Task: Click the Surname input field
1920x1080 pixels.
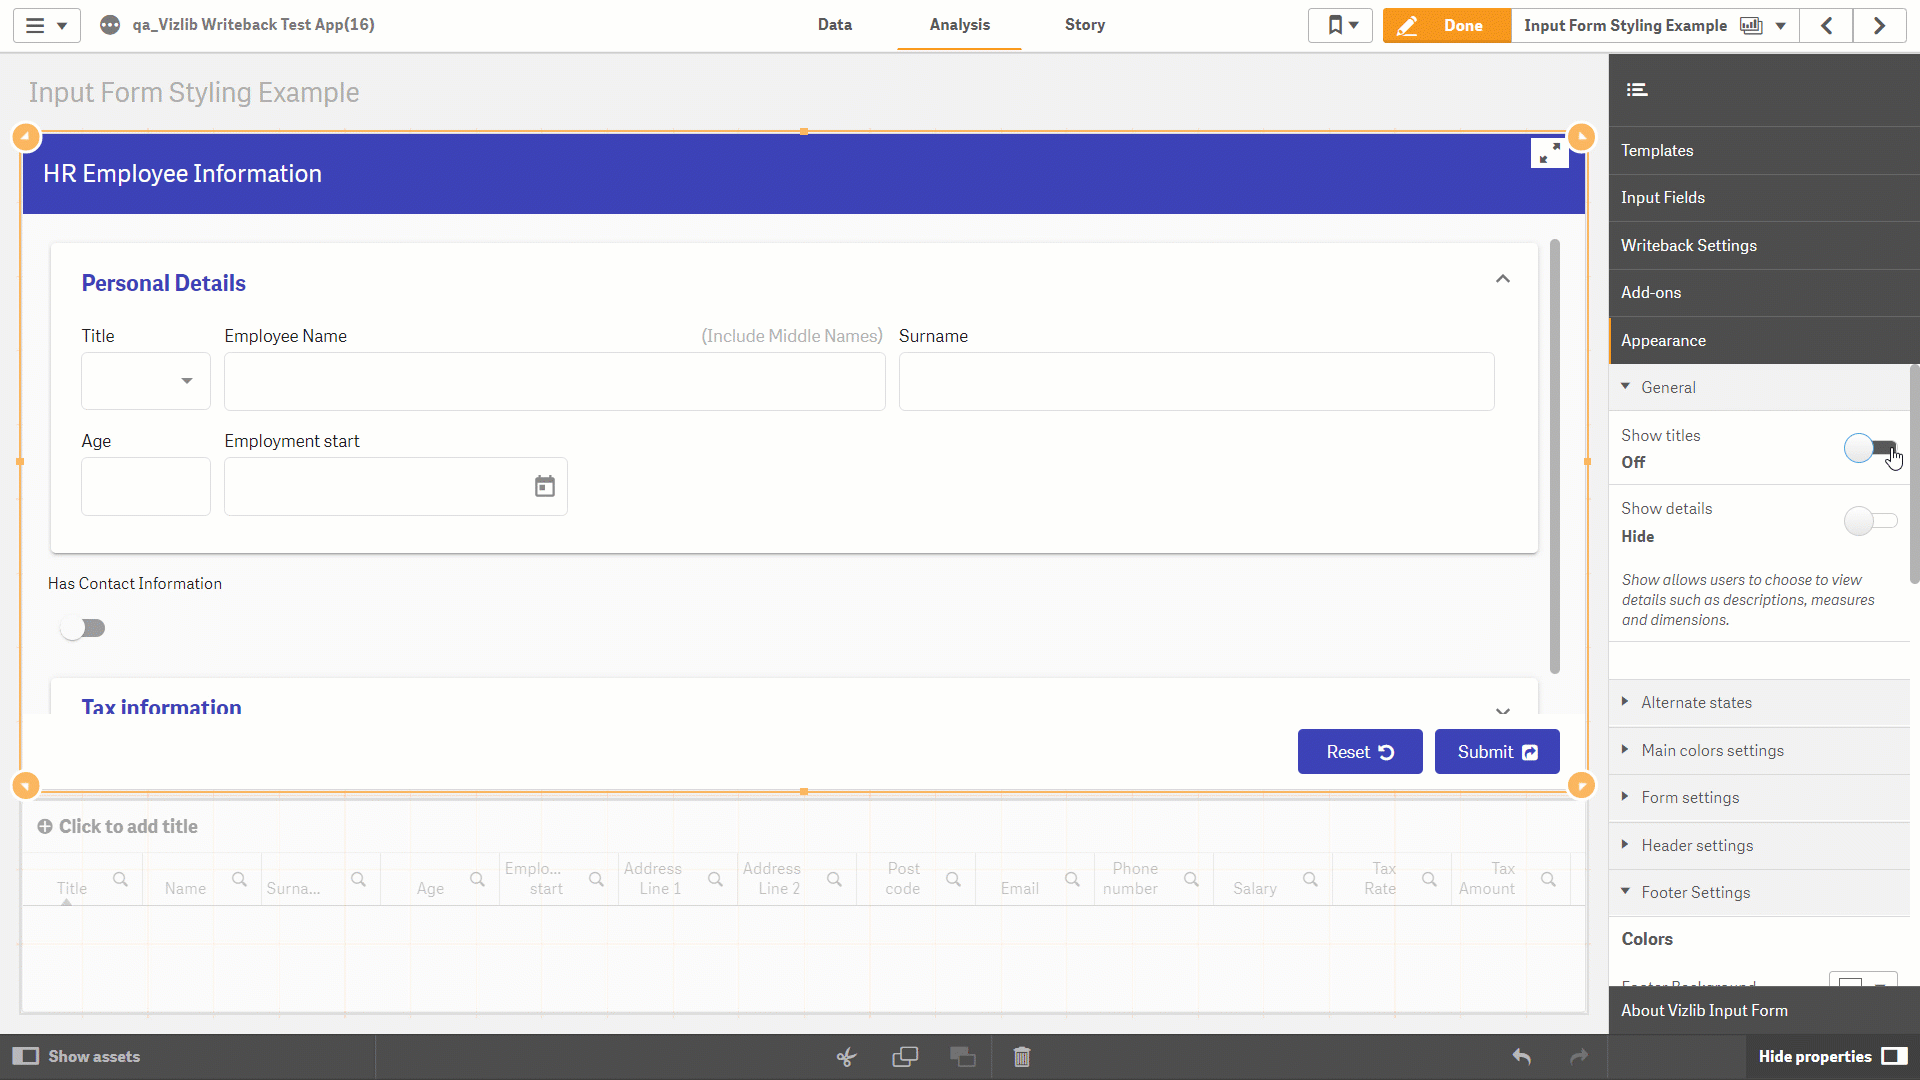Action: (1197, 381)
